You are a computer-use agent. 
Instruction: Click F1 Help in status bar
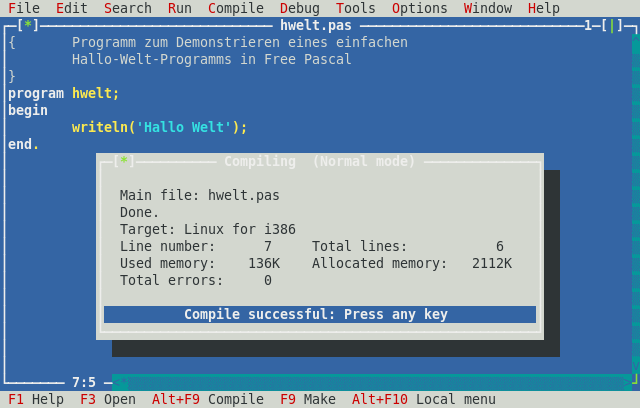pos(36,399)
